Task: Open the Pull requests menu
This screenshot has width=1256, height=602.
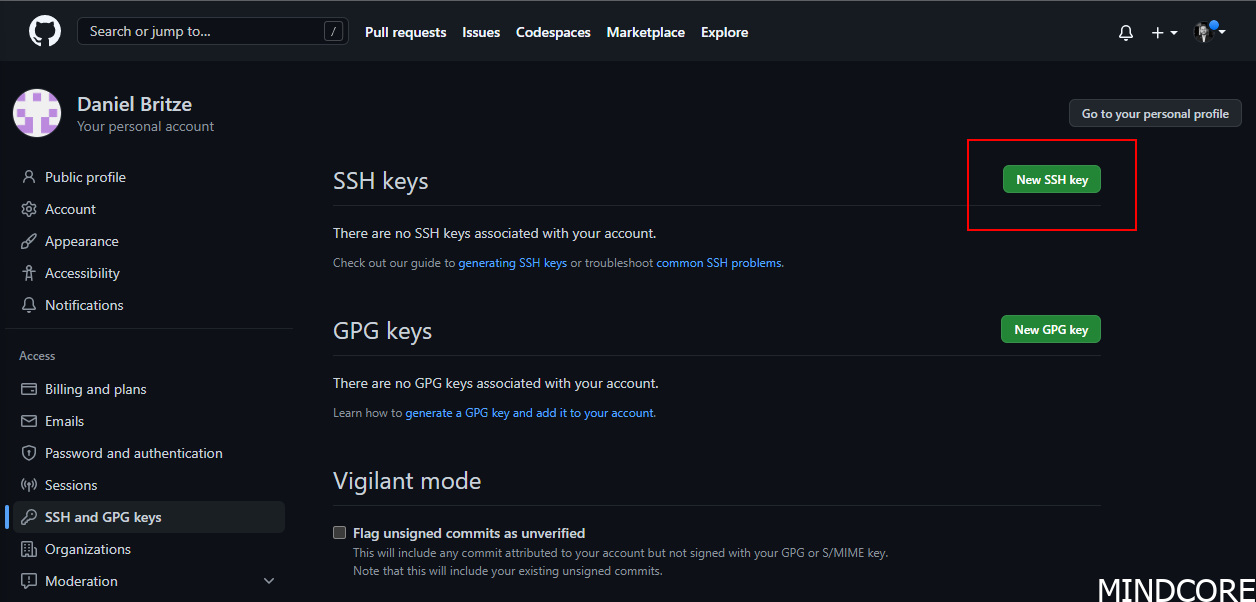Action: (x=405, y=32)
